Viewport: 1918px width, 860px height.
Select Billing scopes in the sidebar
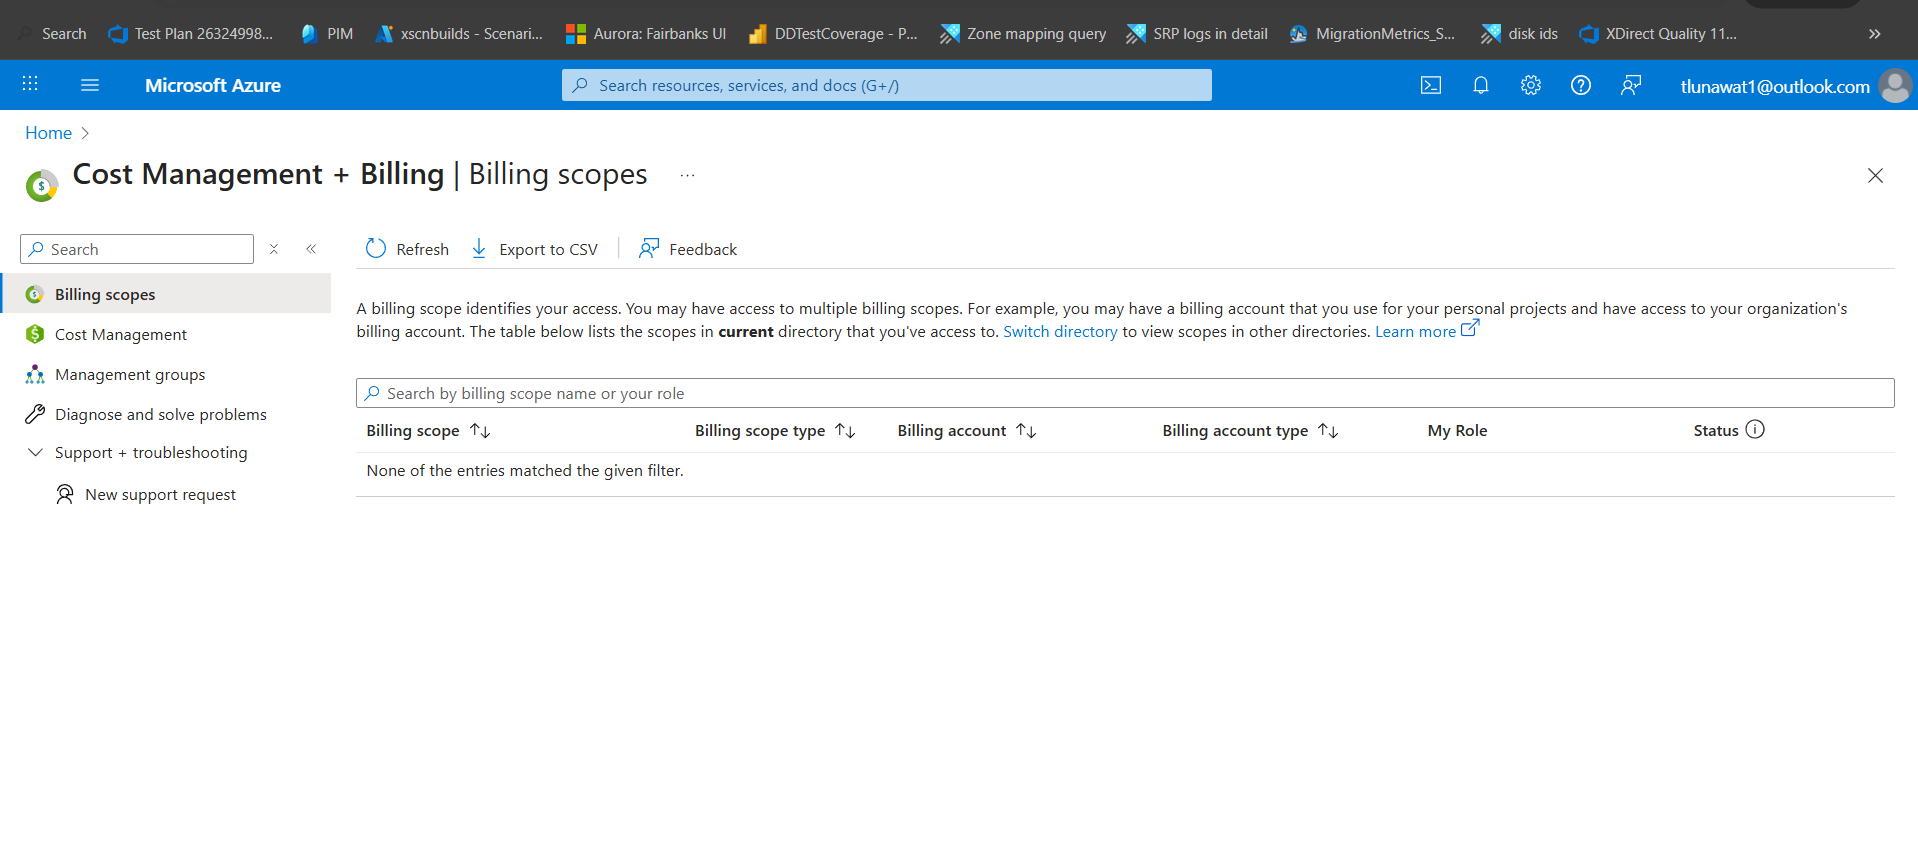click(x=166, y=294)
